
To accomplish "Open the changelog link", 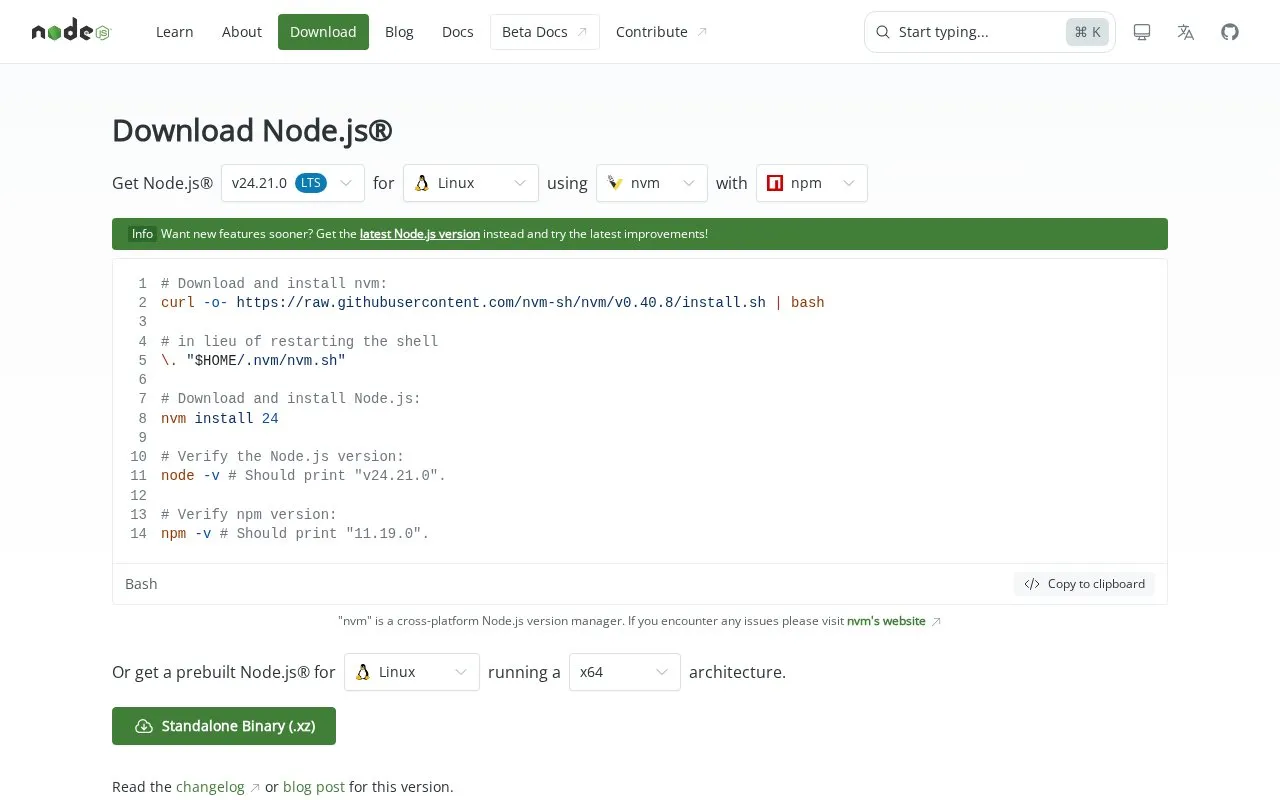I will [210, 787].
